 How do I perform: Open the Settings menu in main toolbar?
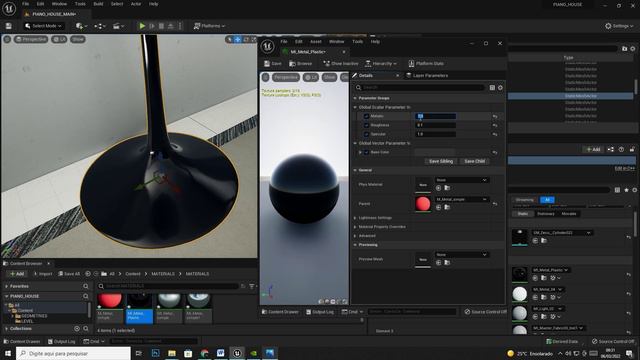pyautogui.click(x=620, y=26)
